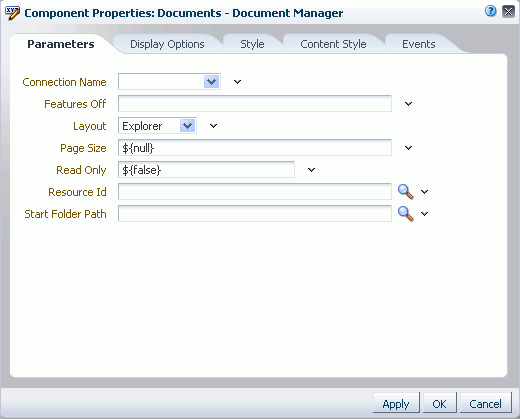Expand the Layout dropdown showing Explorer
The width and height of the screenshot is (520, 419).
click(x=187, y=126)
